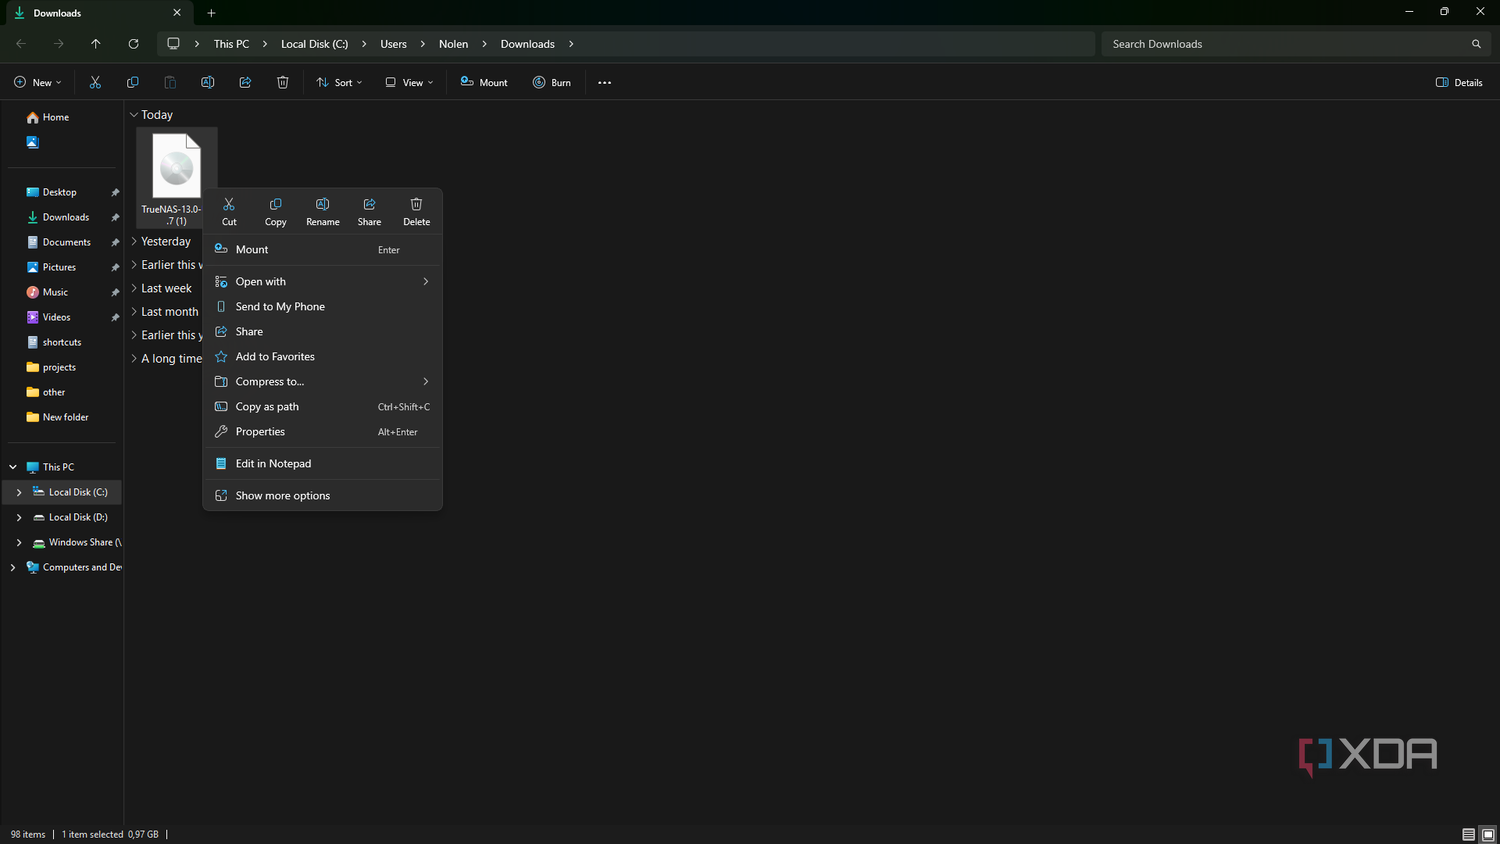Go forward with the forward arrow
Screen dimensions: 1500x844
59,44
